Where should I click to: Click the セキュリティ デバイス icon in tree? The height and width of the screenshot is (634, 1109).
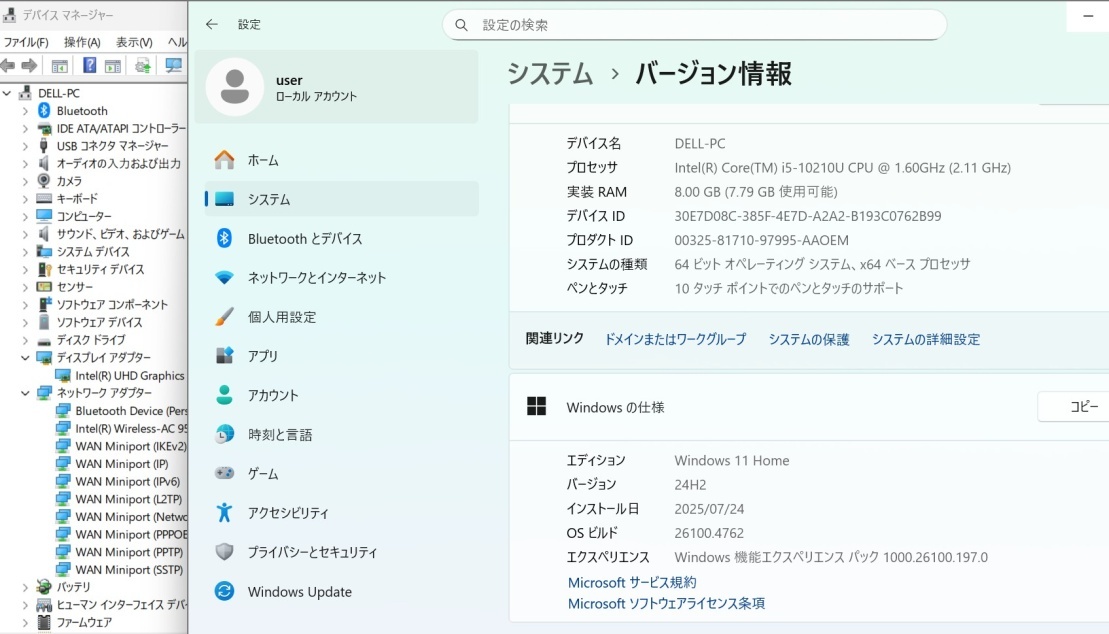click(x=44, y=269)
